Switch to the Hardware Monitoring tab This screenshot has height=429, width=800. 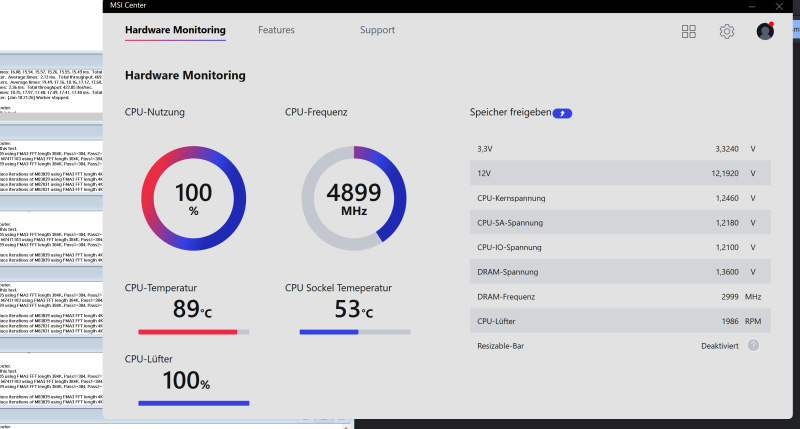coord(175,30)
